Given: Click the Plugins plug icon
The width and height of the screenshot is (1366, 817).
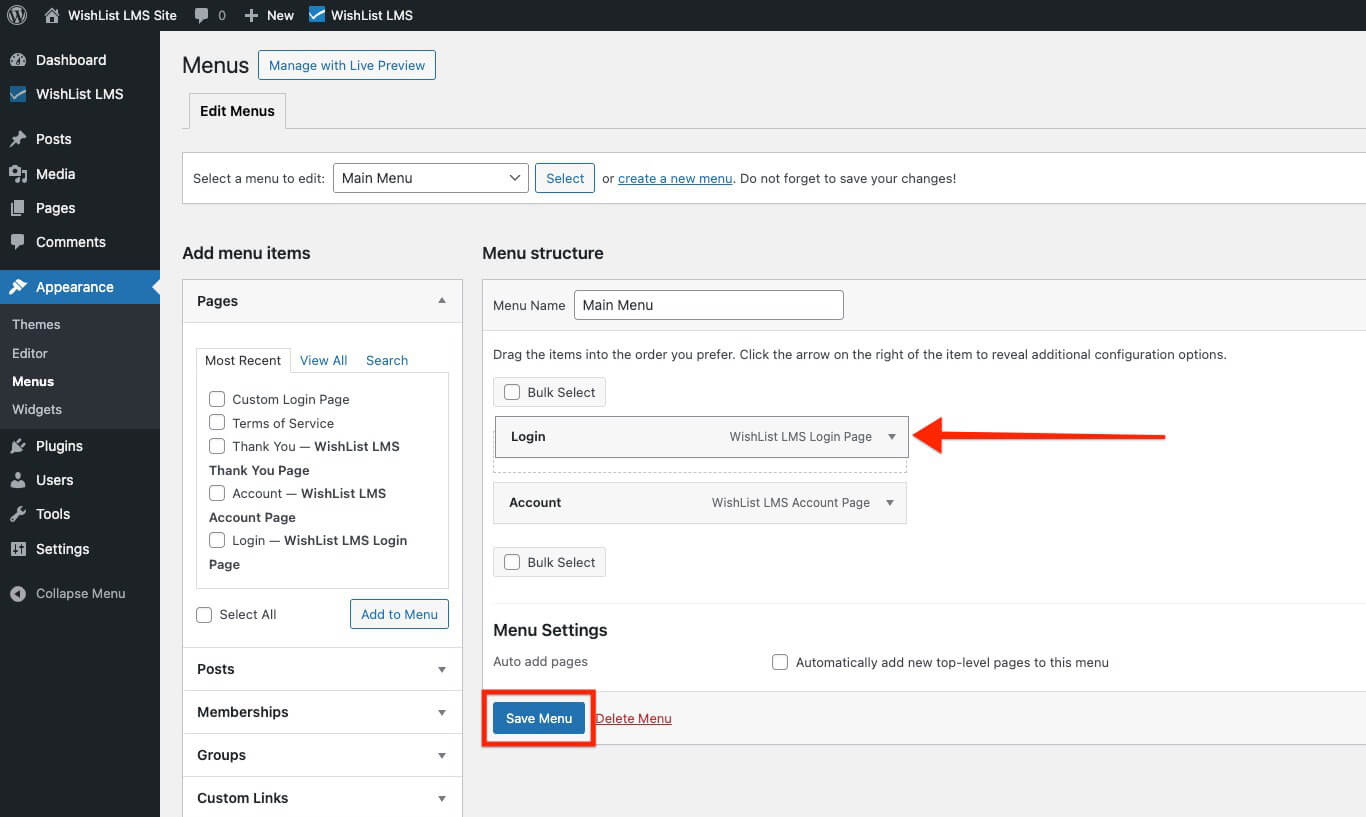Looking at the screenshot, I should click(x=18, y=446).
